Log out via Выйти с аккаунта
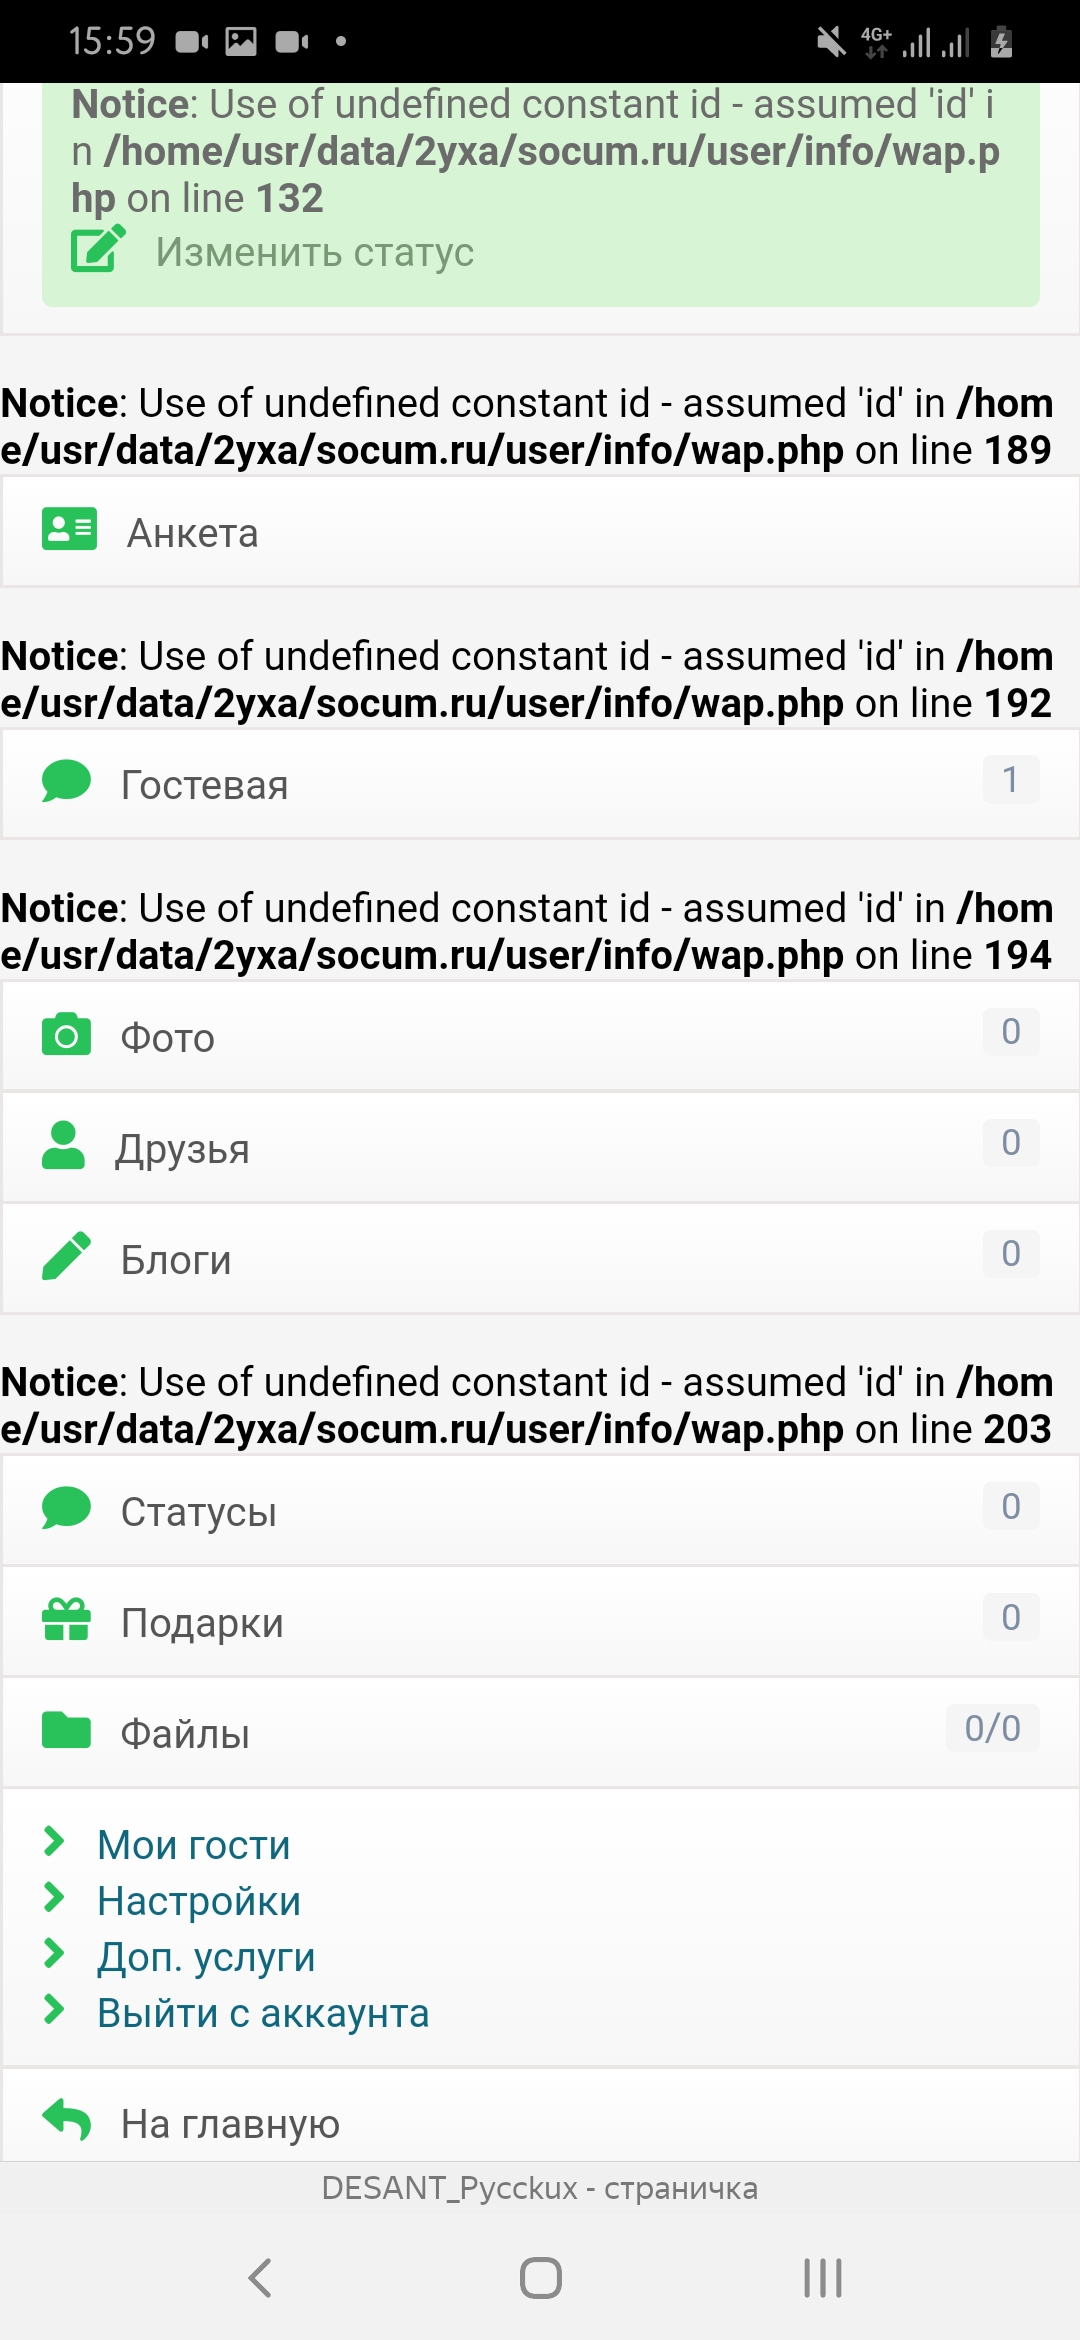 [x=262, y=2013]
